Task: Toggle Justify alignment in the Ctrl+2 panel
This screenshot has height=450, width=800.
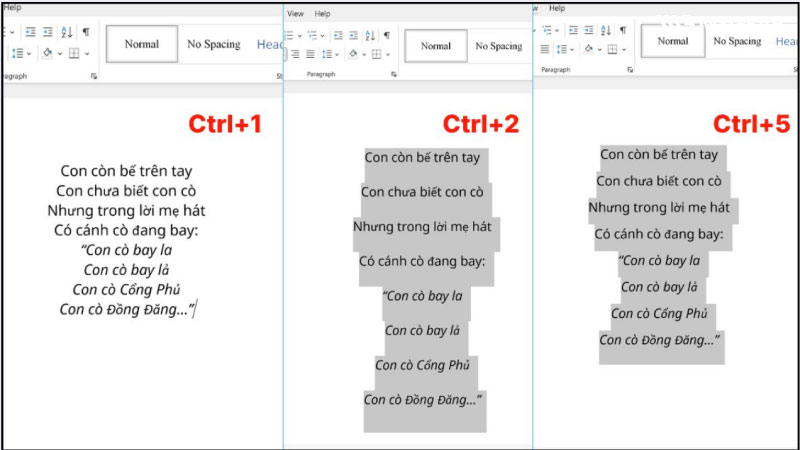Action: pos(310,54)
